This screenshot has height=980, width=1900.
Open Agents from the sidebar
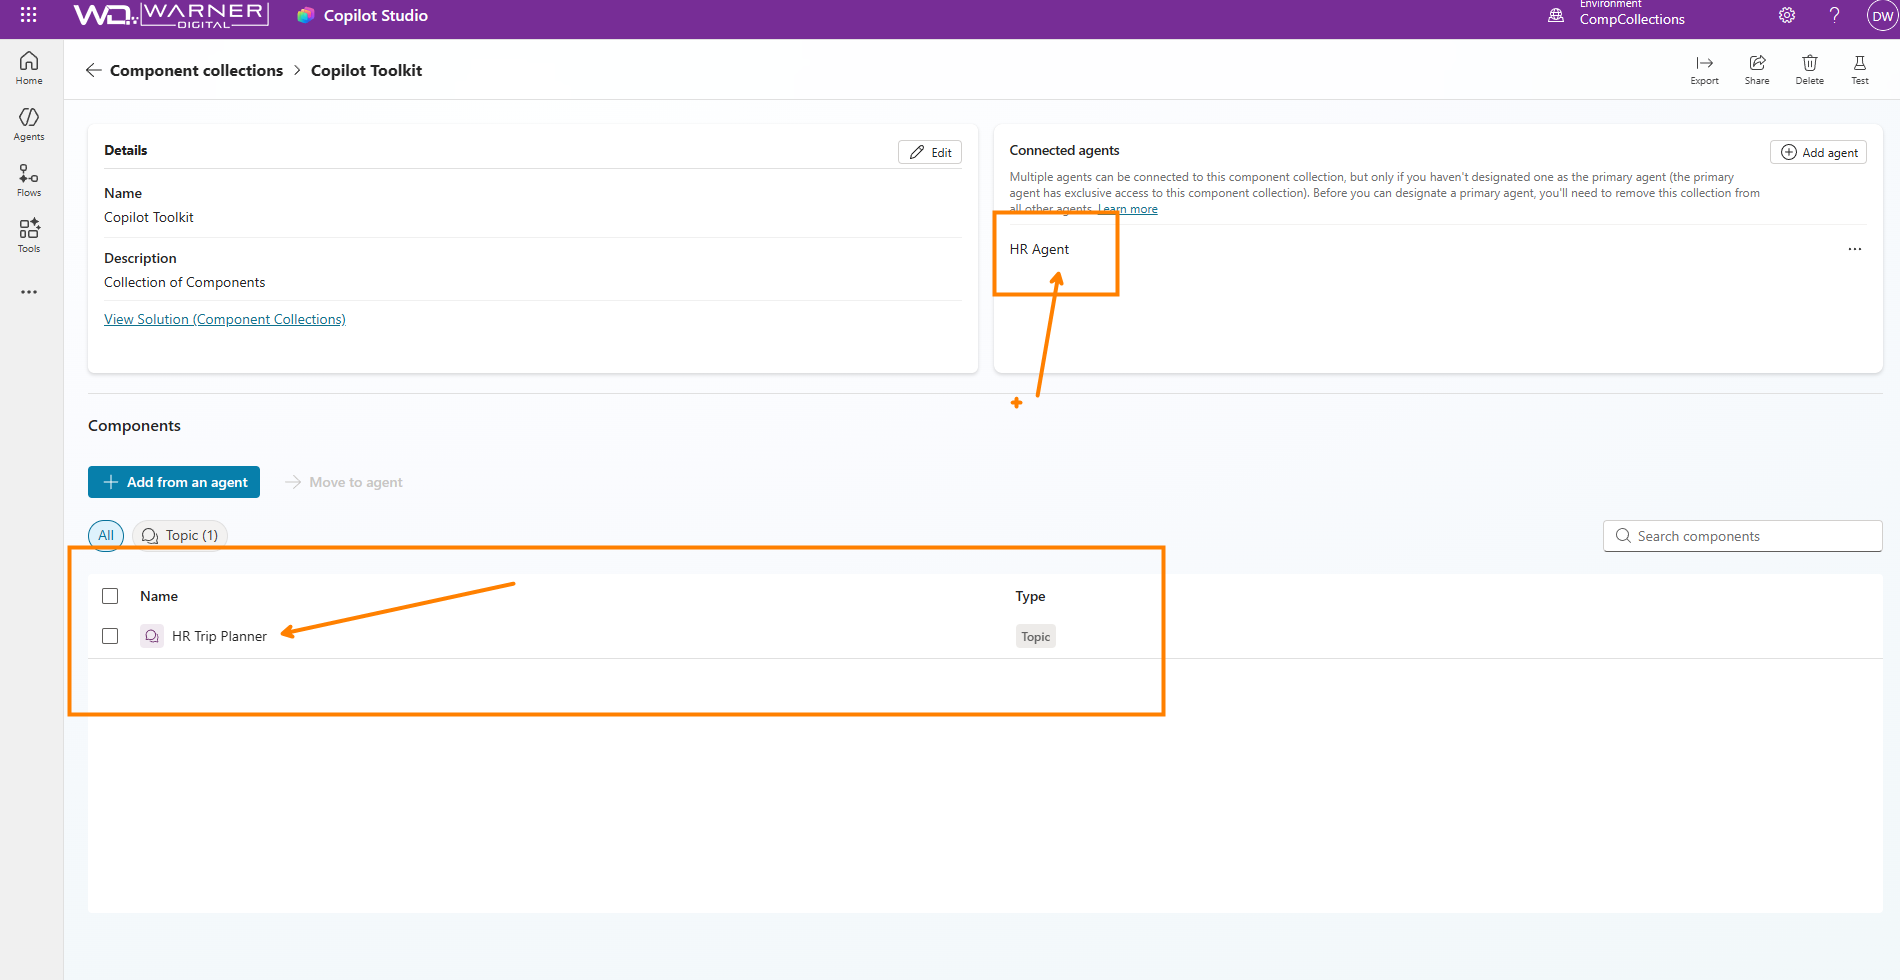point(29,124)
